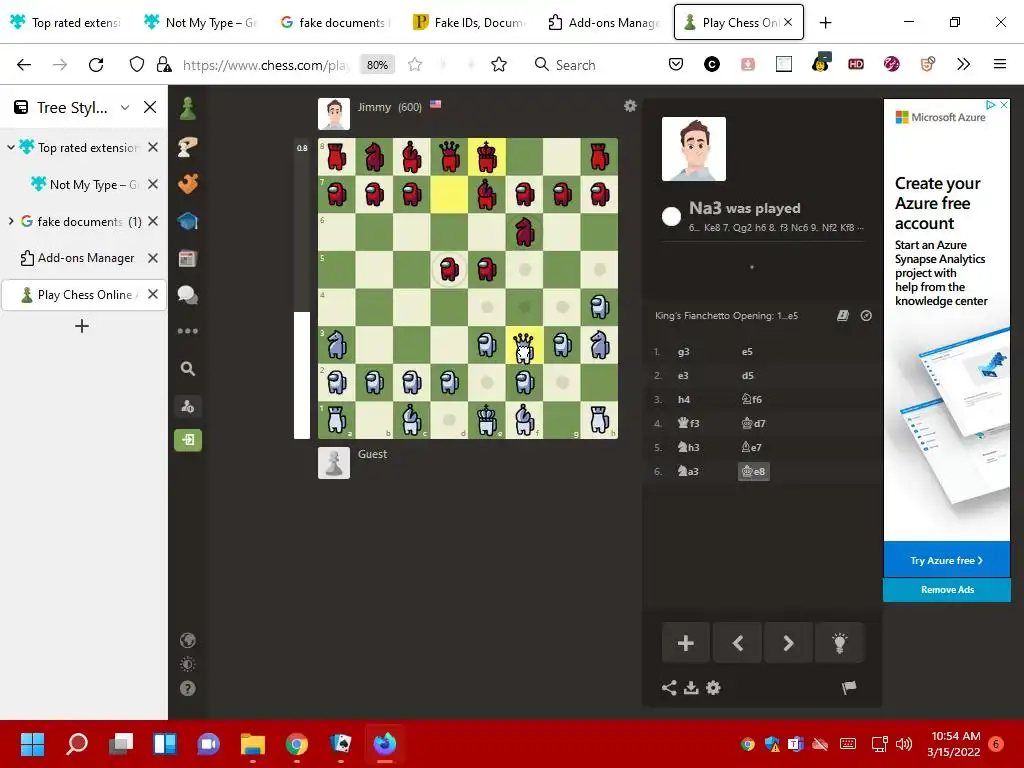The height and width of the screenshot is (768, 1024).
Task: Click the hint lightbulb button
Action: coord(839,643)
